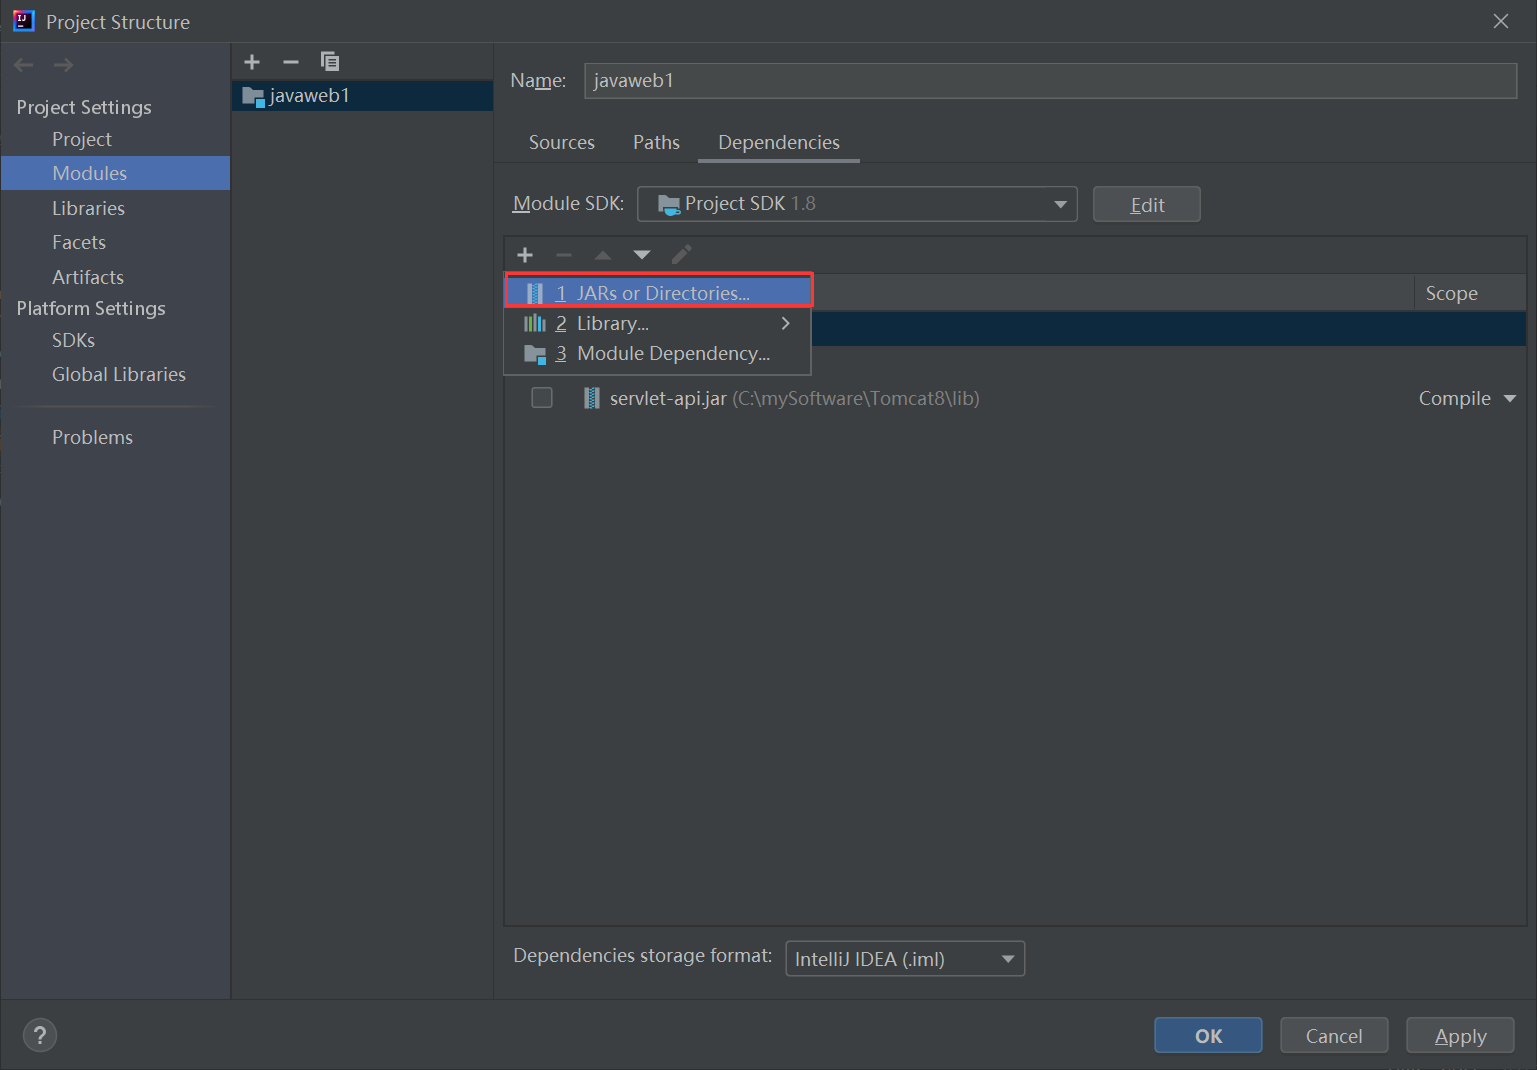Click the Cancel button
Viewport: 1537px width, 1070px height.
pos(1334,1036)
